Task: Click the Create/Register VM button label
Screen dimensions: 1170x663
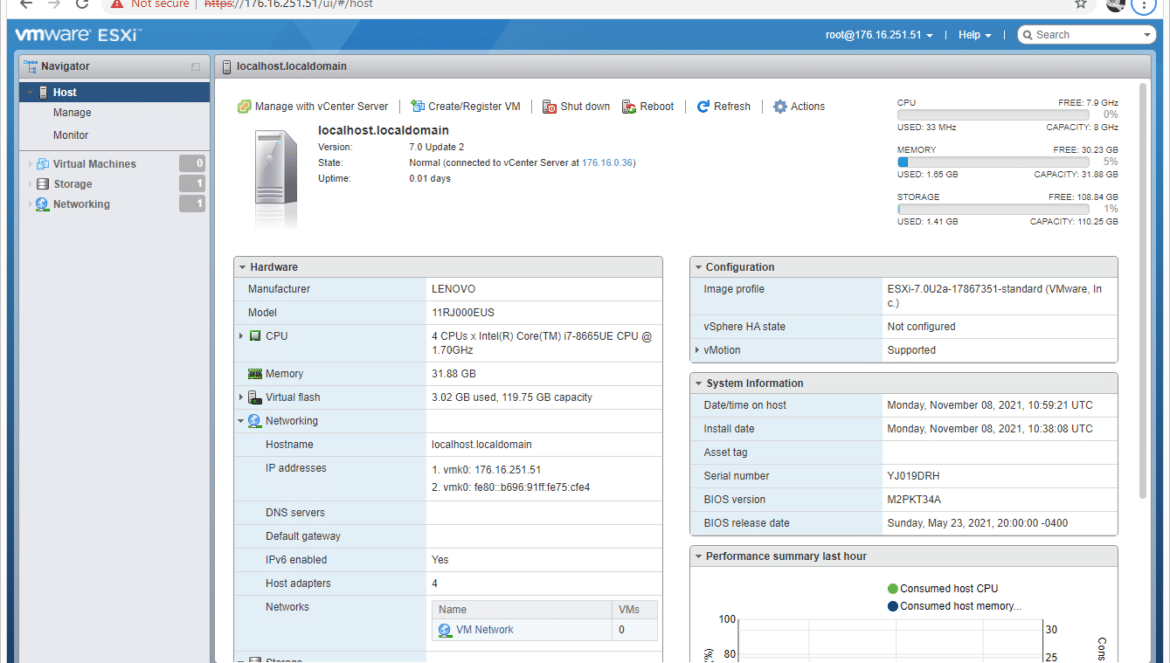Action: point(475,107)
